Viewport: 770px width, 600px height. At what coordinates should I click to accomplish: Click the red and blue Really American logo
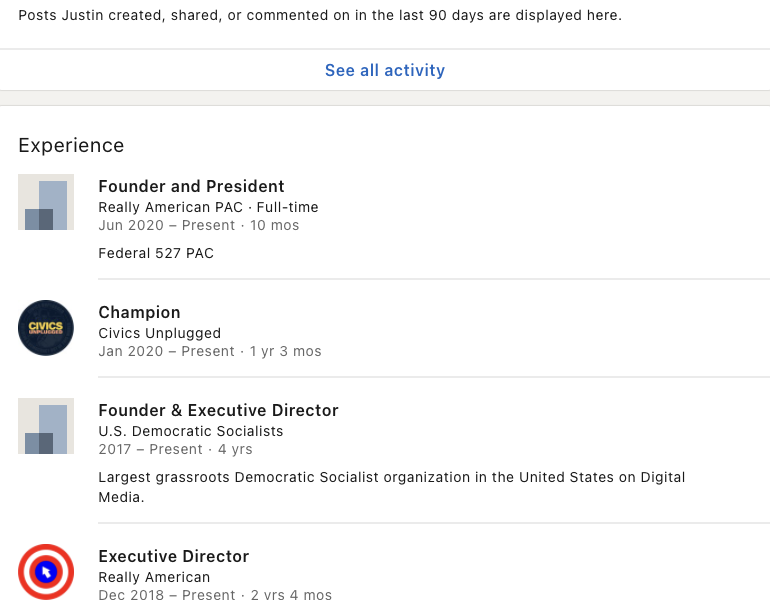[x=46, y=572]
